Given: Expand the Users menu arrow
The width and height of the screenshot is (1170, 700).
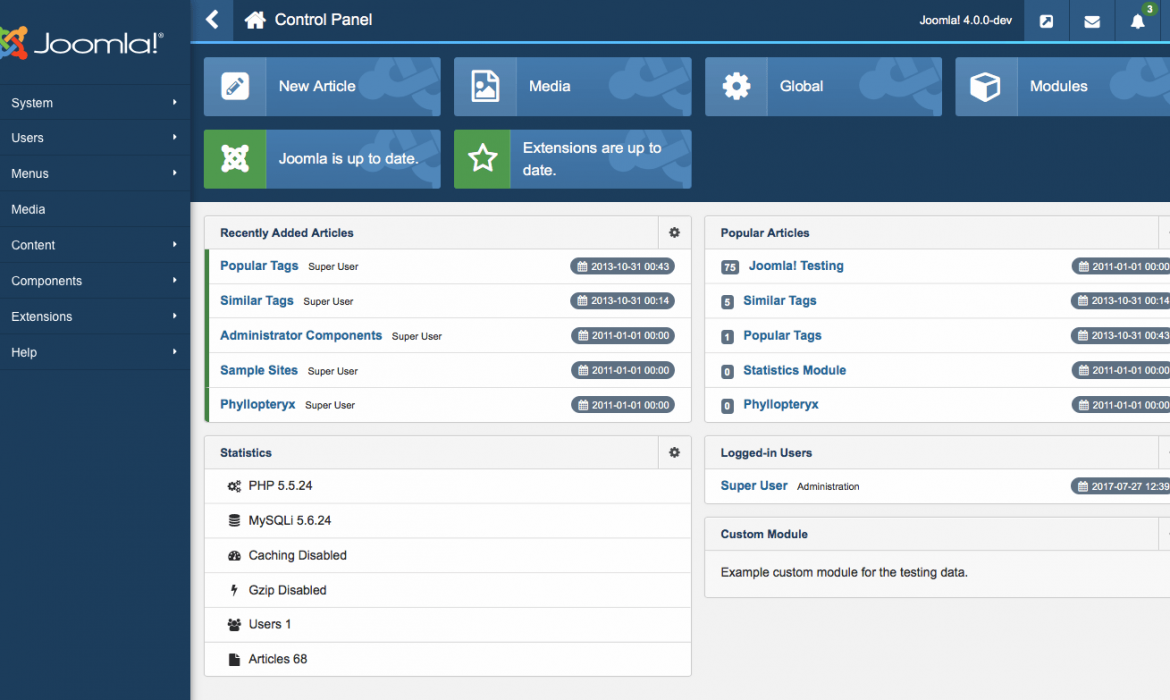Looking at the screenshot, I should [x=175, y=137].
